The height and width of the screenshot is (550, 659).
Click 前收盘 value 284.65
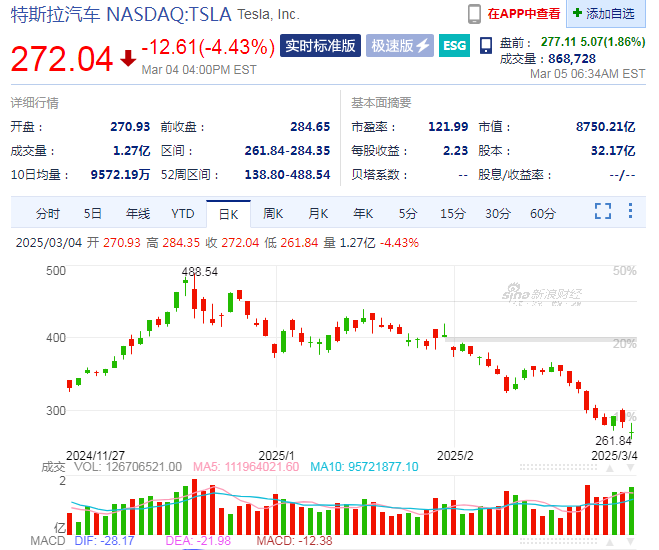310,126
